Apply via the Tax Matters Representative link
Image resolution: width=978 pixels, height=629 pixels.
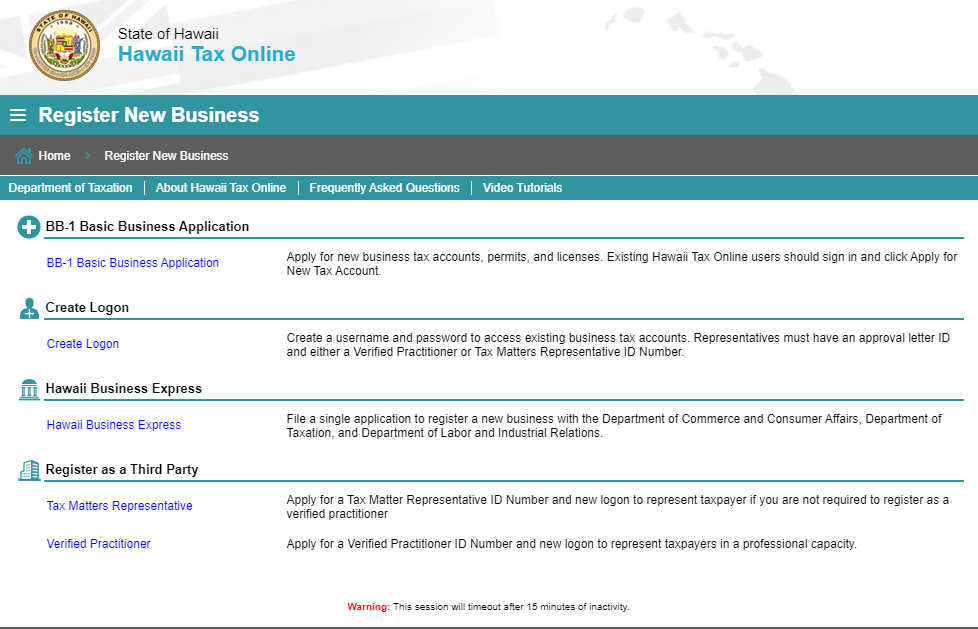coord(119,505)
